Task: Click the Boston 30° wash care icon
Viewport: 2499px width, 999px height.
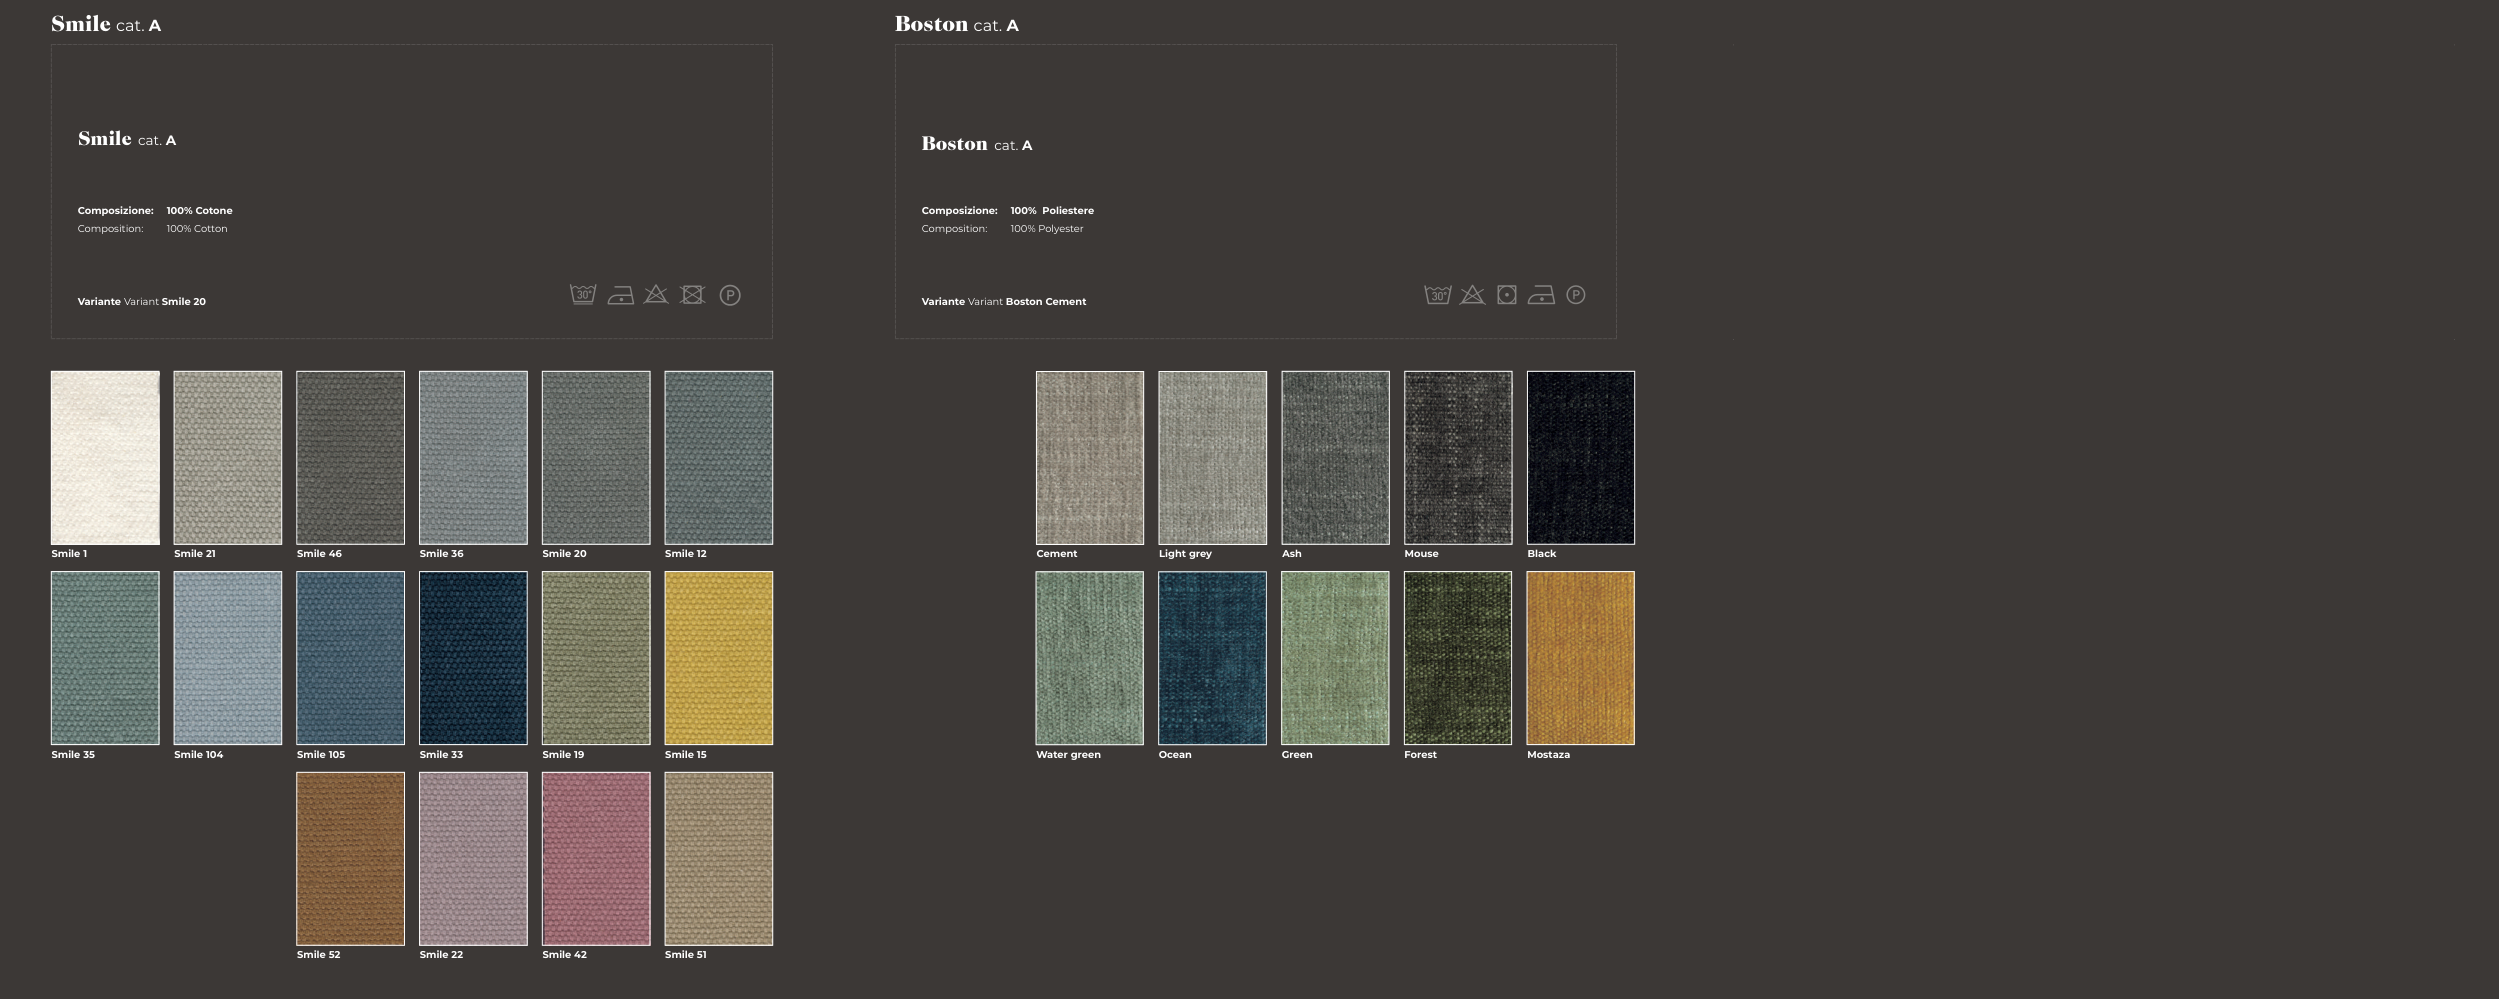Action: 1437,295
